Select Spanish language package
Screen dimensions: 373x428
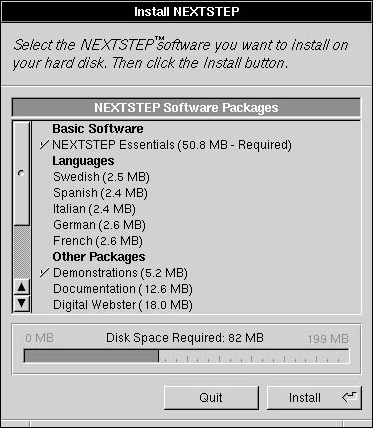point(197,193)
